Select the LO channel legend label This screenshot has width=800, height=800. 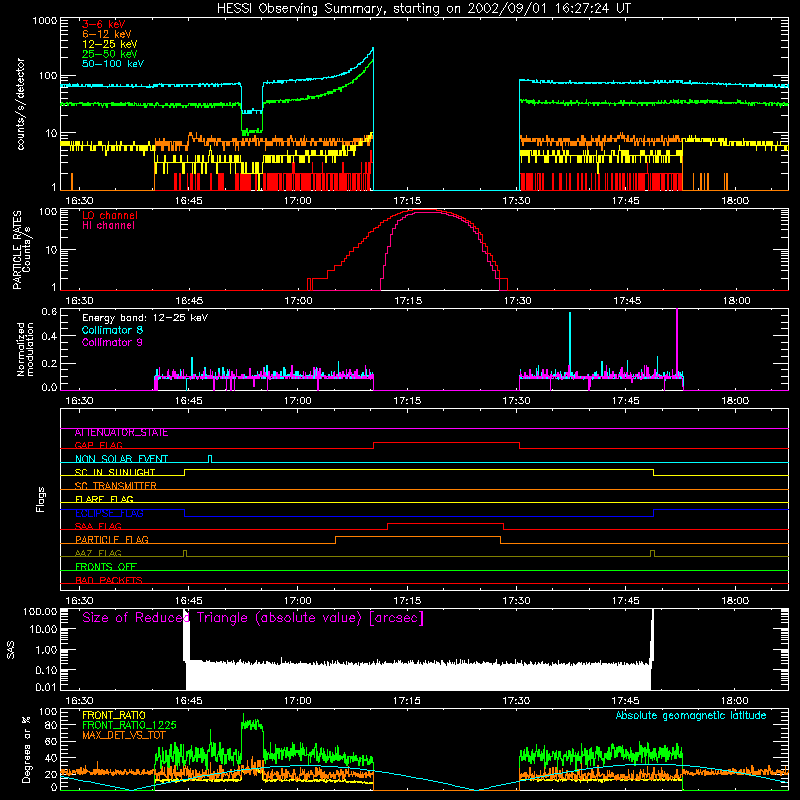pyautogui.click(x=110, y=215)
